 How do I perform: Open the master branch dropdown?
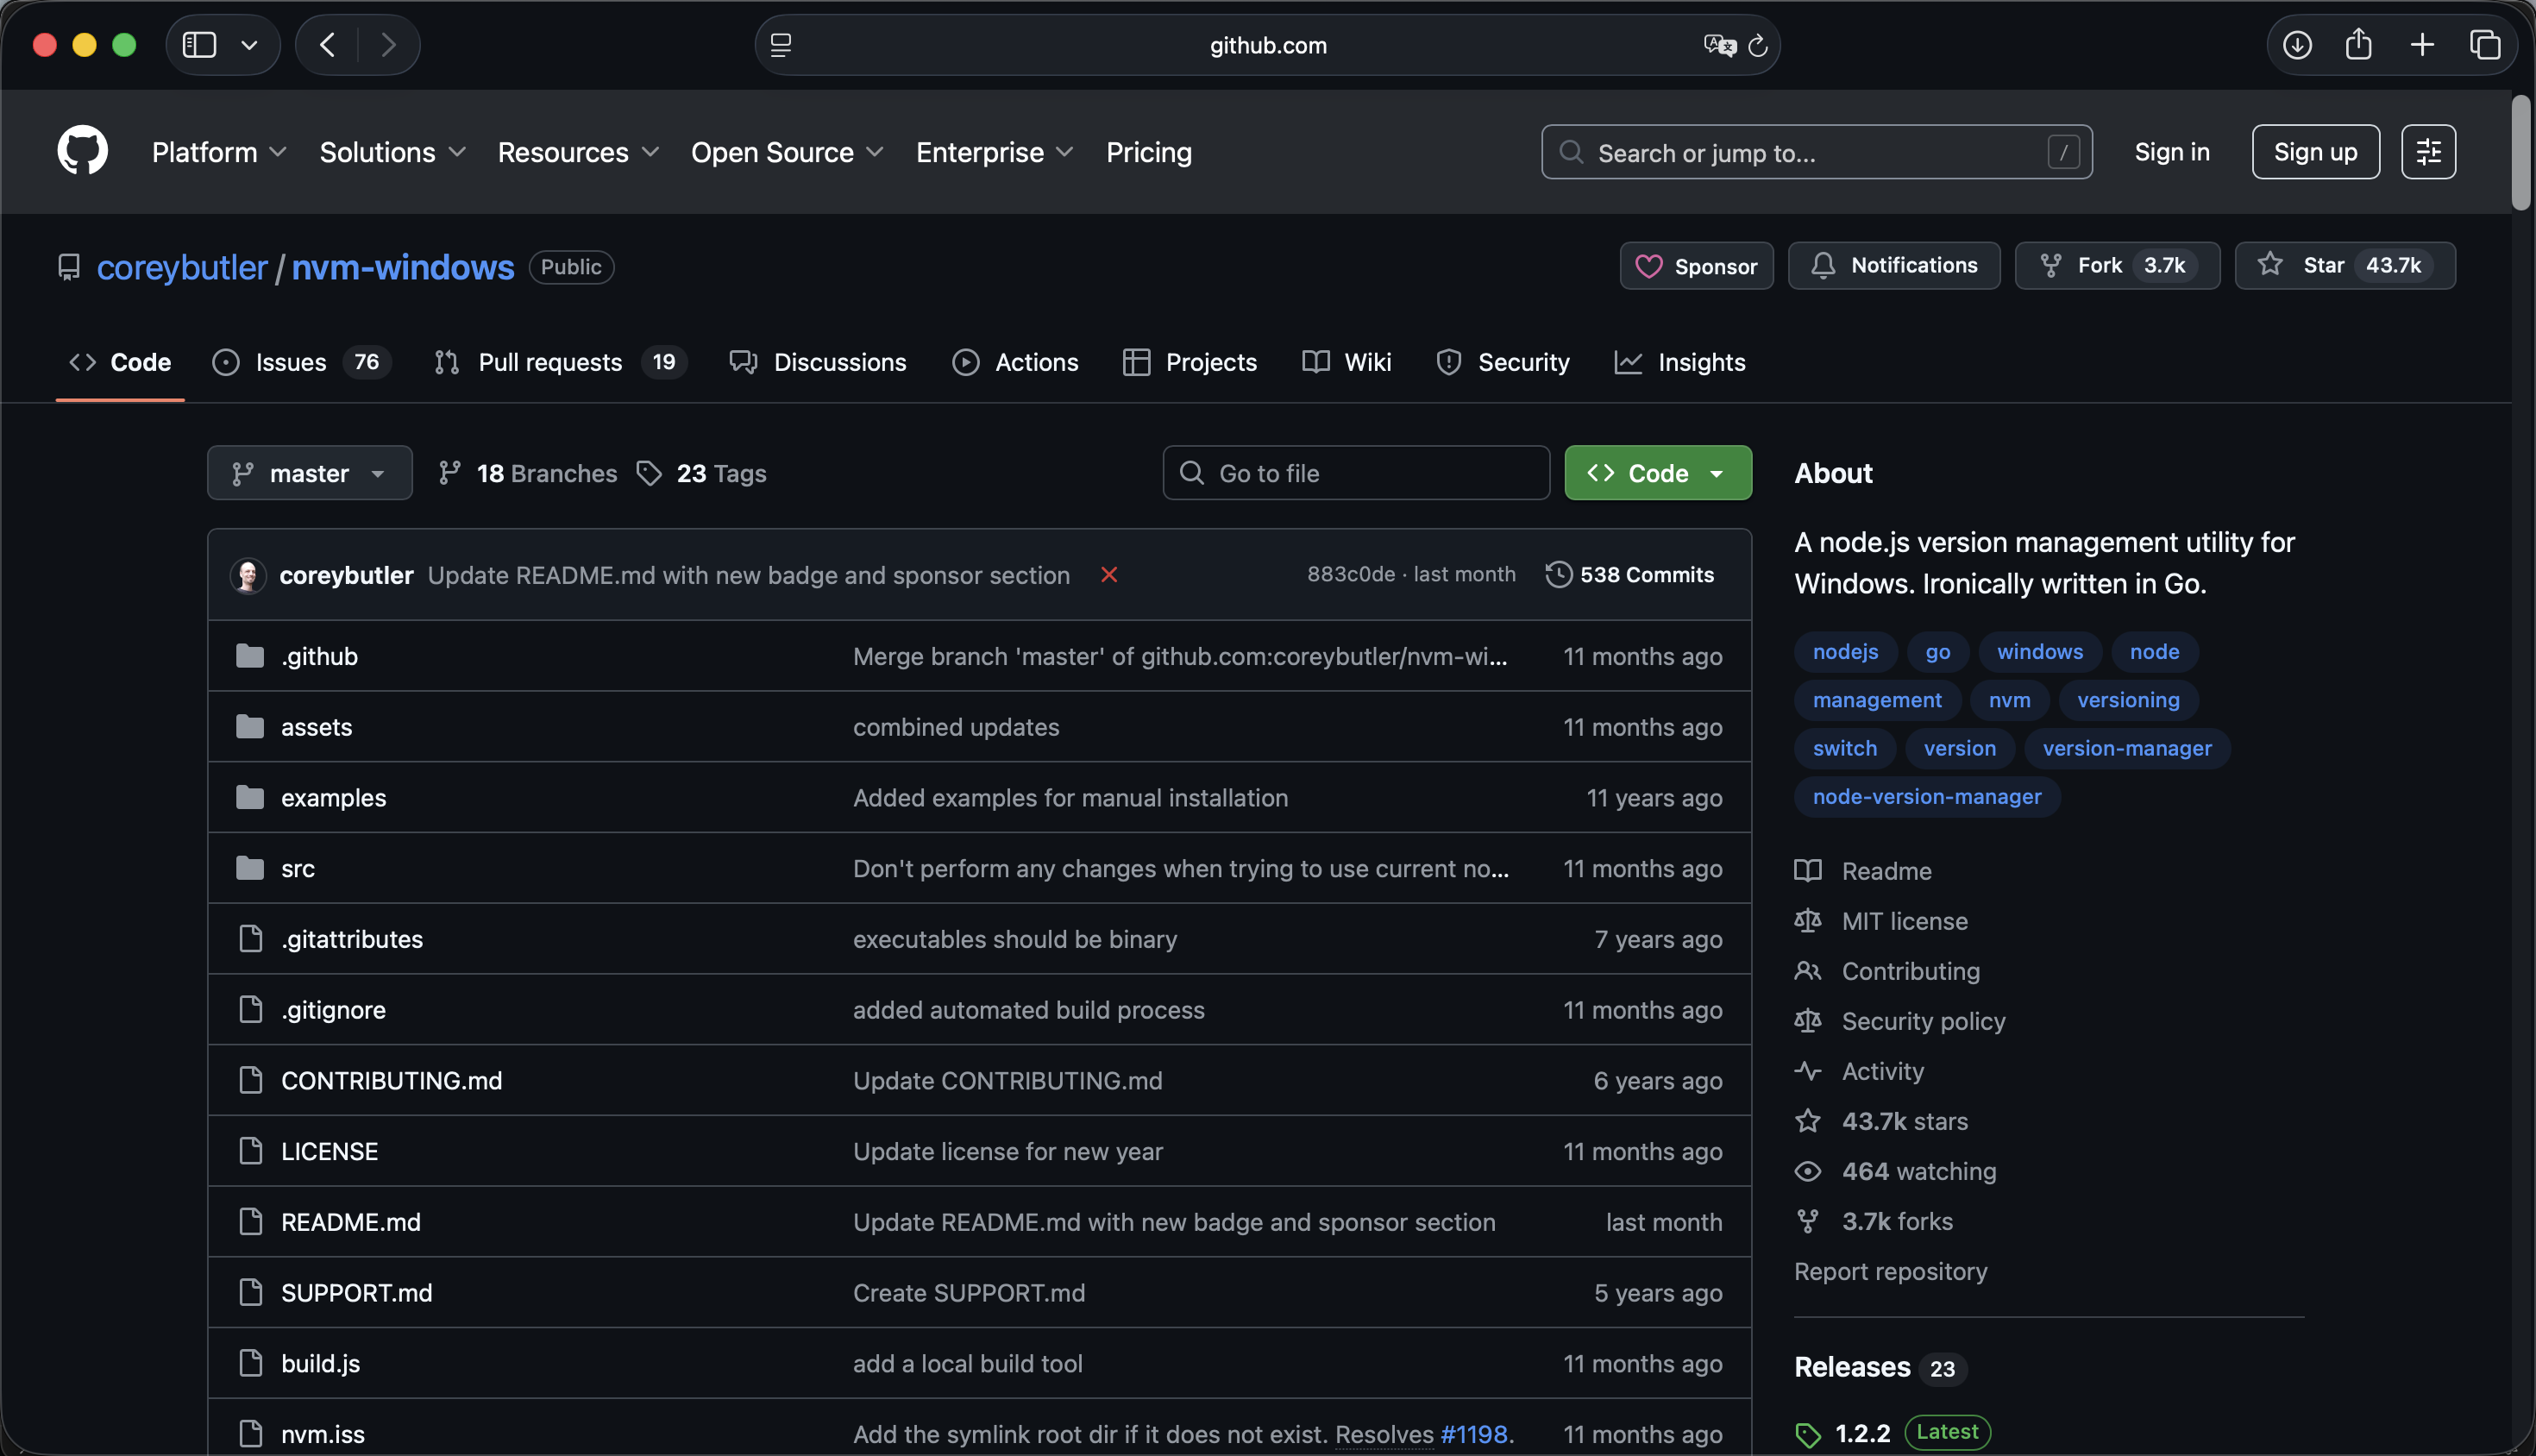(x=309, y=473)
